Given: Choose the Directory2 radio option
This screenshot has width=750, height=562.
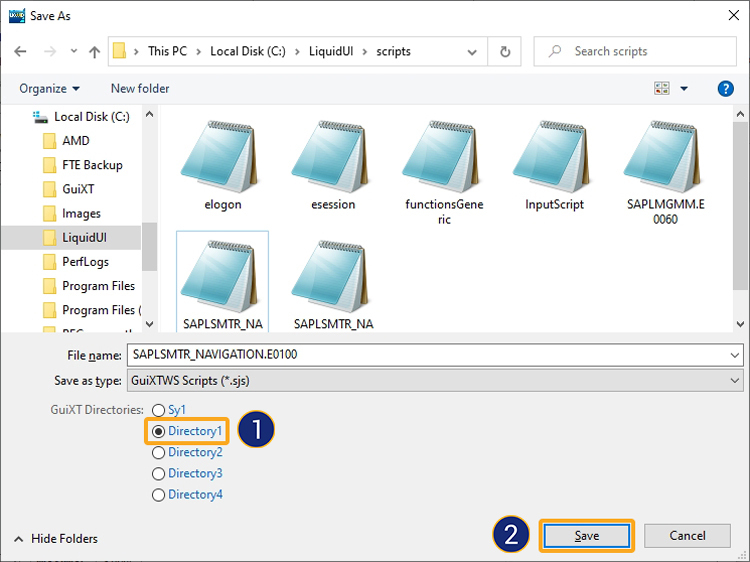Looking at the screenshot, I should (158, 452).
